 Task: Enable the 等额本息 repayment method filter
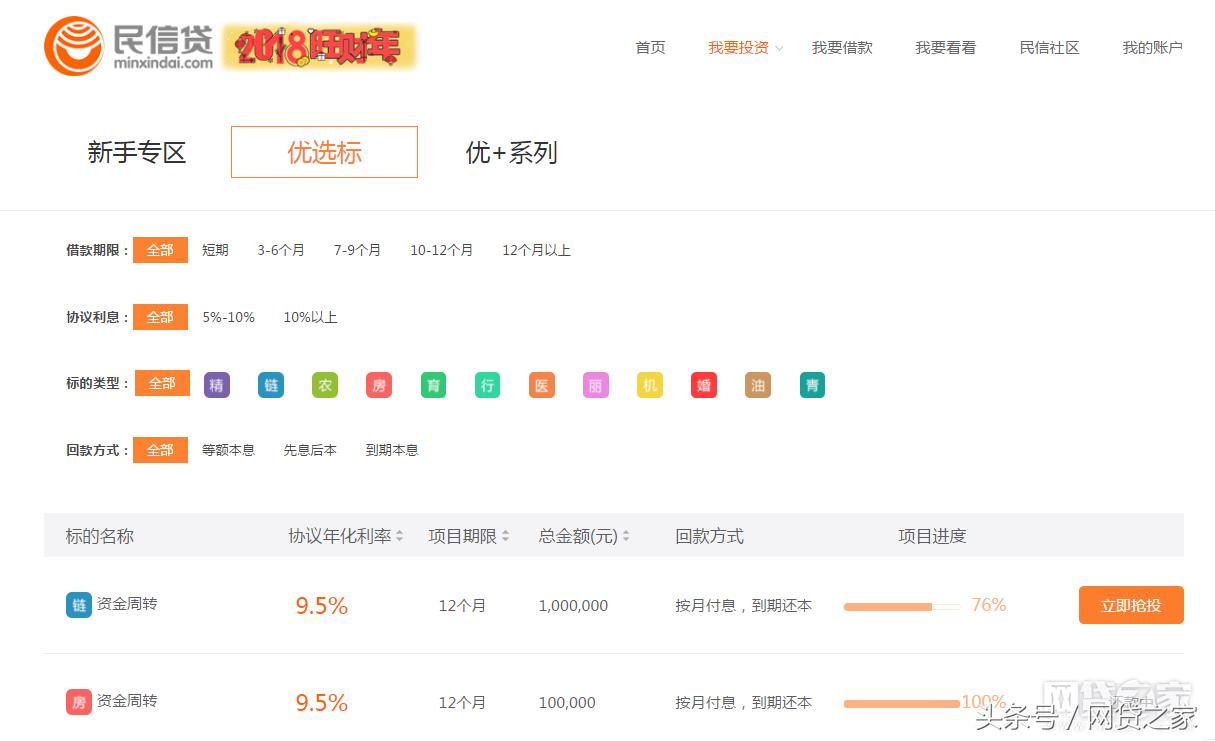(228, 450)
